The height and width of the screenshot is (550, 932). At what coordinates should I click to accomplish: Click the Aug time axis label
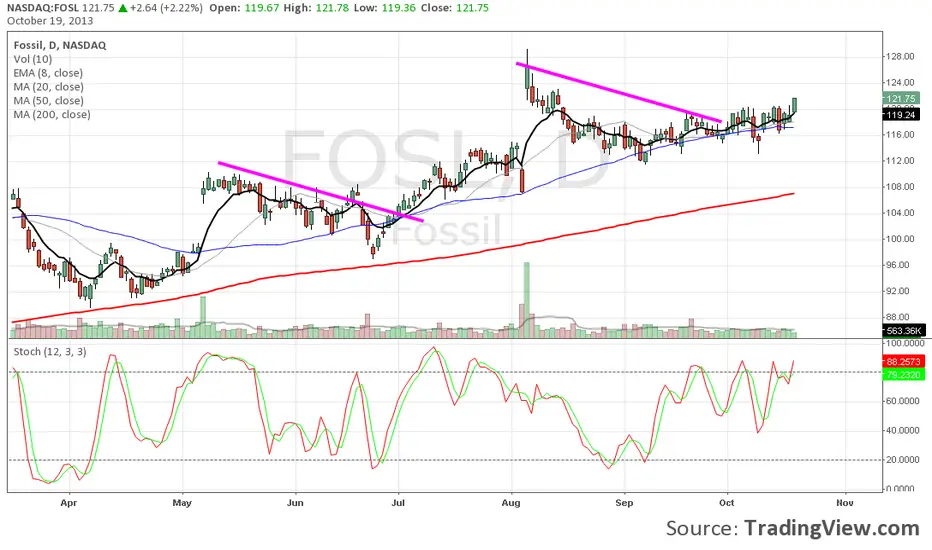click(511, 503)
